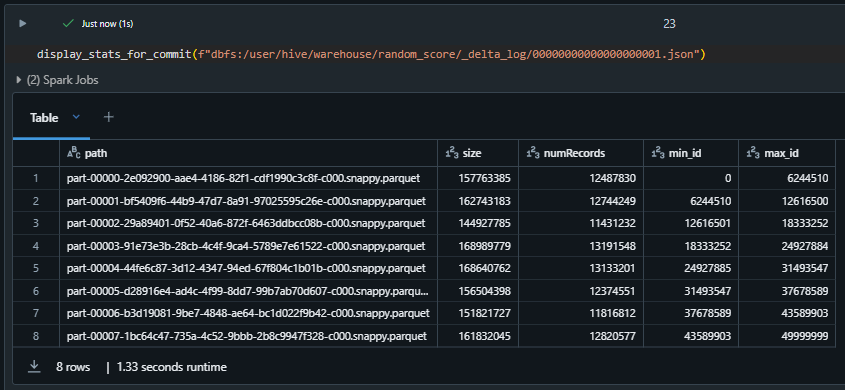845x390 pixels.
Task: Download results using the download arrow icon
Action: (34, 367)
